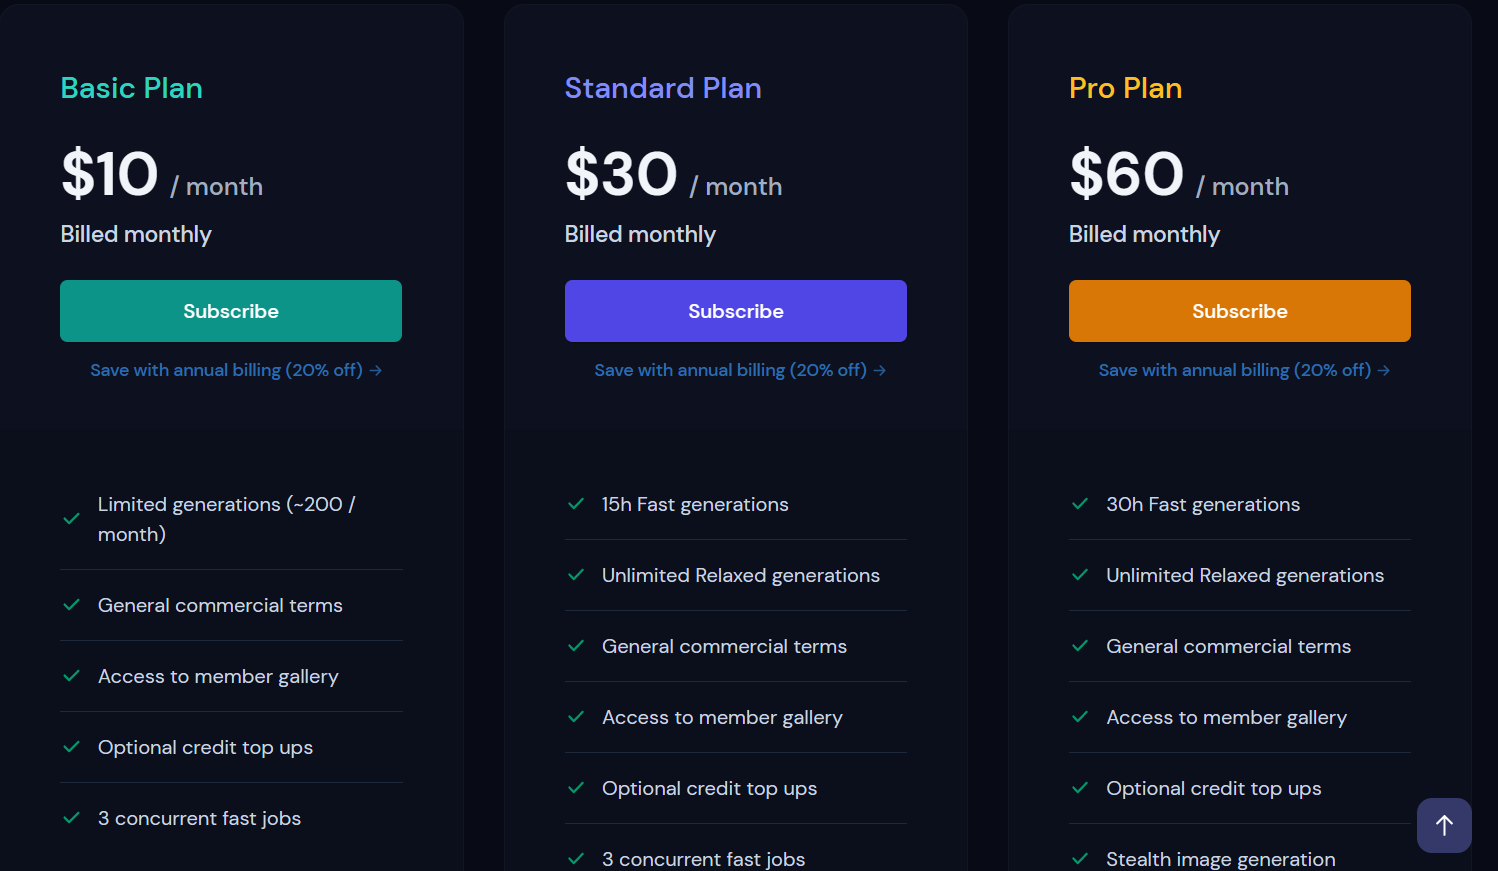Click checkmark by Standard Unlimited Relaxed generations

pyautogui.click(x=576, y=575)
